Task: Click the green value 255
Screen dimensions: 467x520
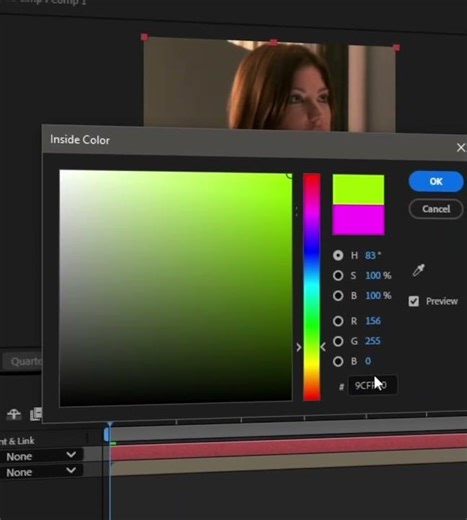Action: pos(373,341)
